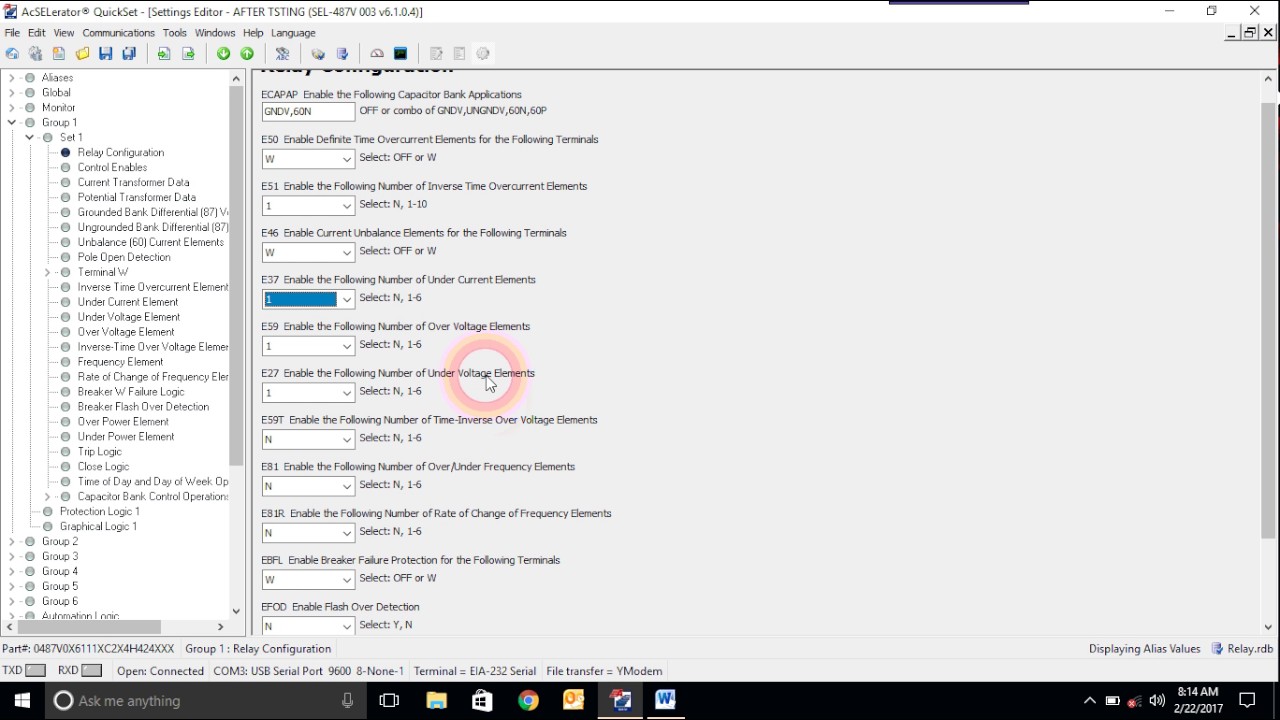Open the Communications menu
This screenshot has width=1280, height=720.
pos(118,33)
